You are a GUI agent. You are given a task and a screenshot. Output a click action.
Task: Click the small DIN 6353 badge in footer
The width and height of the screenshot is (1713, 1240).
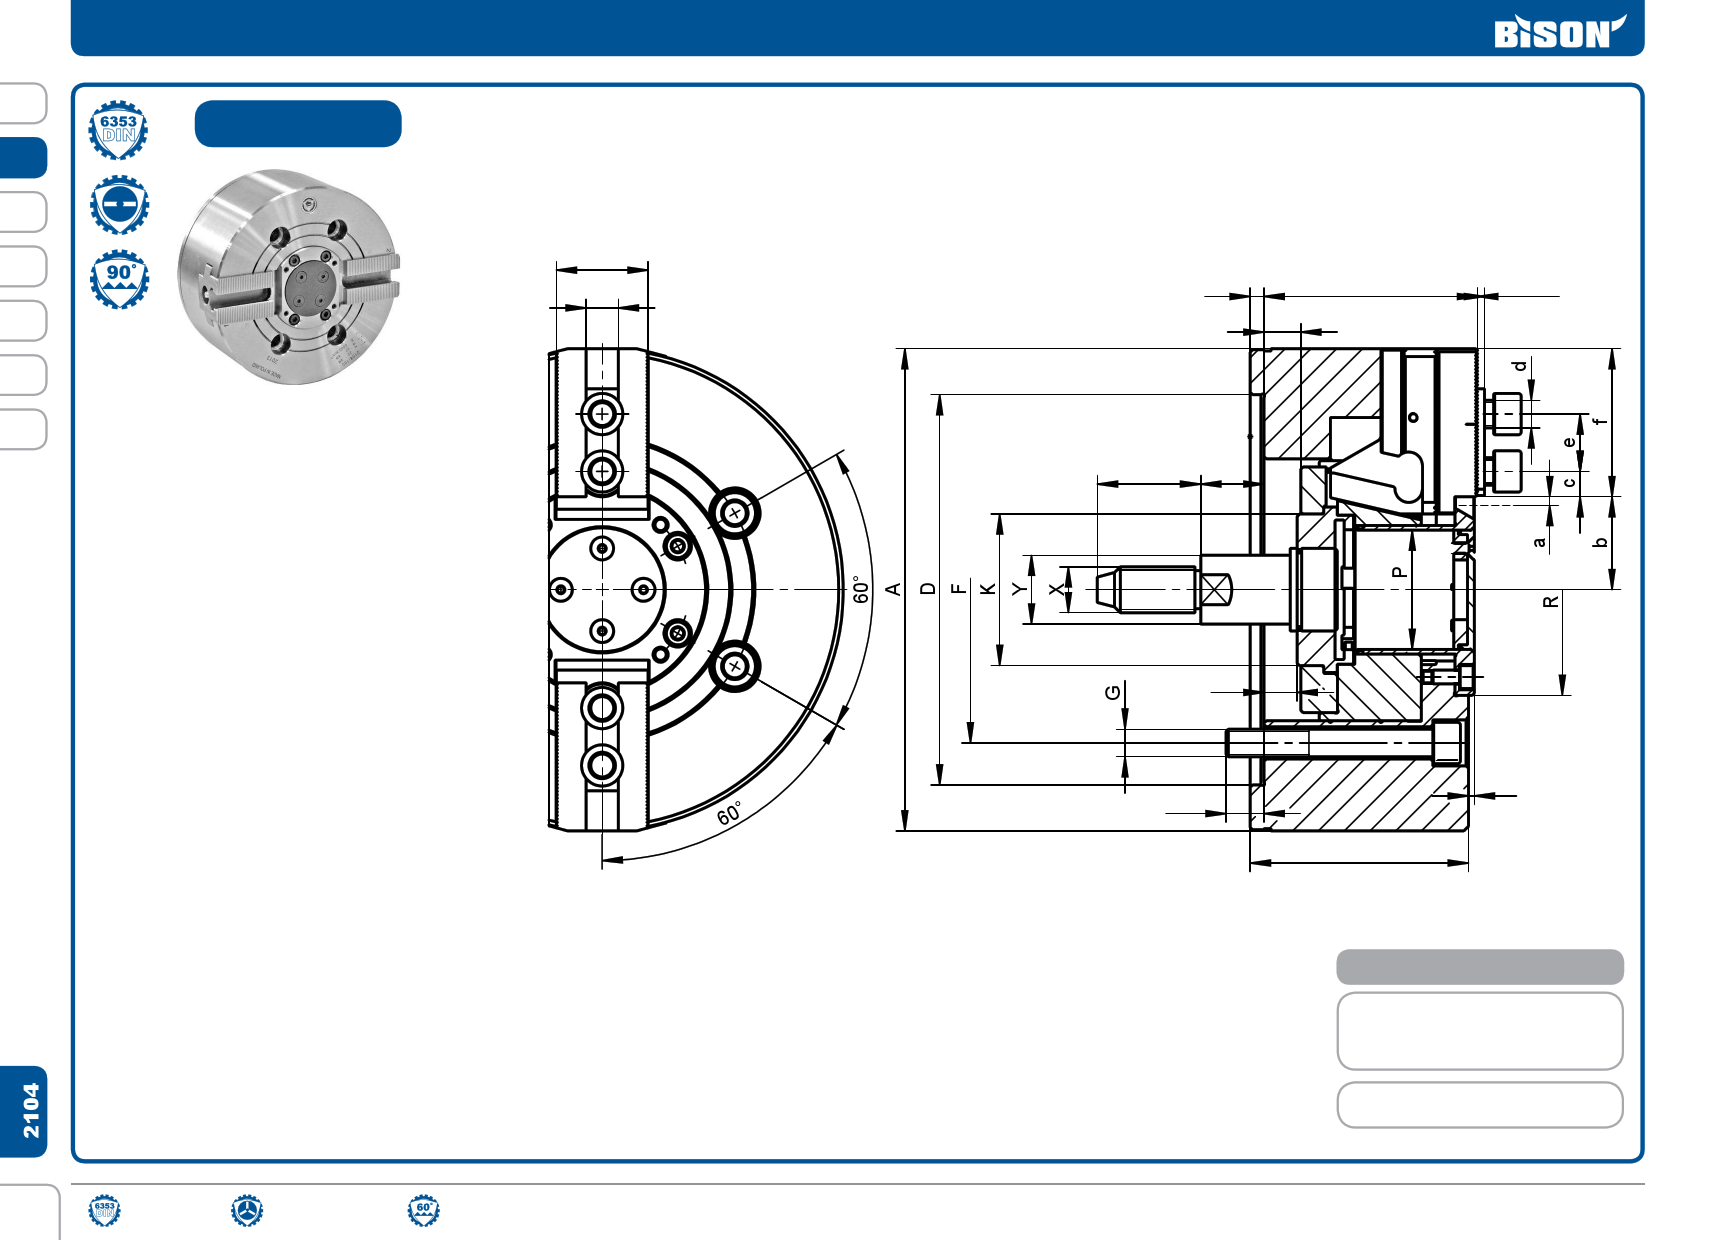coord(104,1210)
